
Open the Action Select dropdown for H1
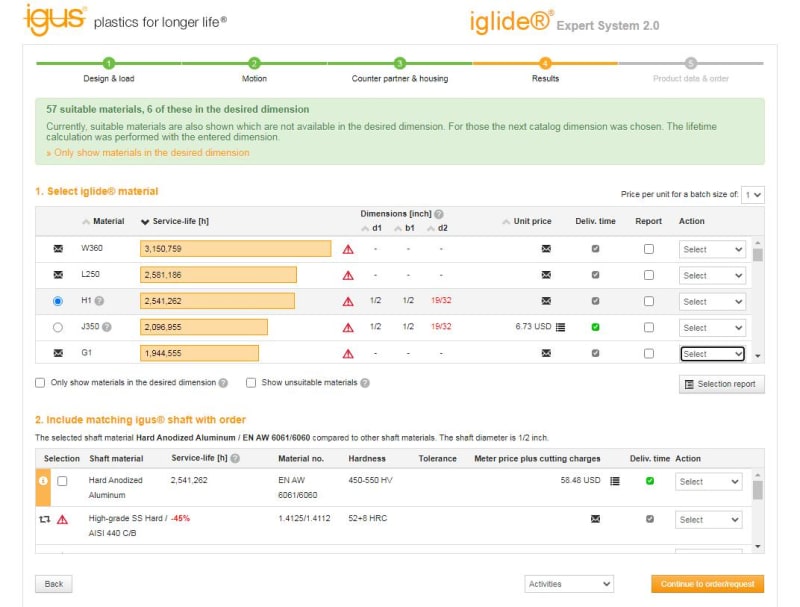[712, 301]
